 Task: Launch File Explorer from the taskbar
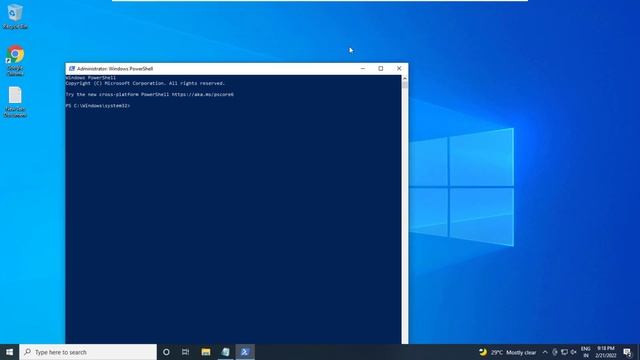click(x=206, y=352)
